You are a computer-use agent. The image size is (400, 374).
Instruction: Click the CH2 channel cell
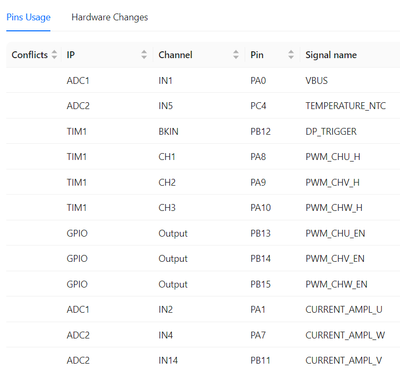pyautogui.click(x=167, y=182)
